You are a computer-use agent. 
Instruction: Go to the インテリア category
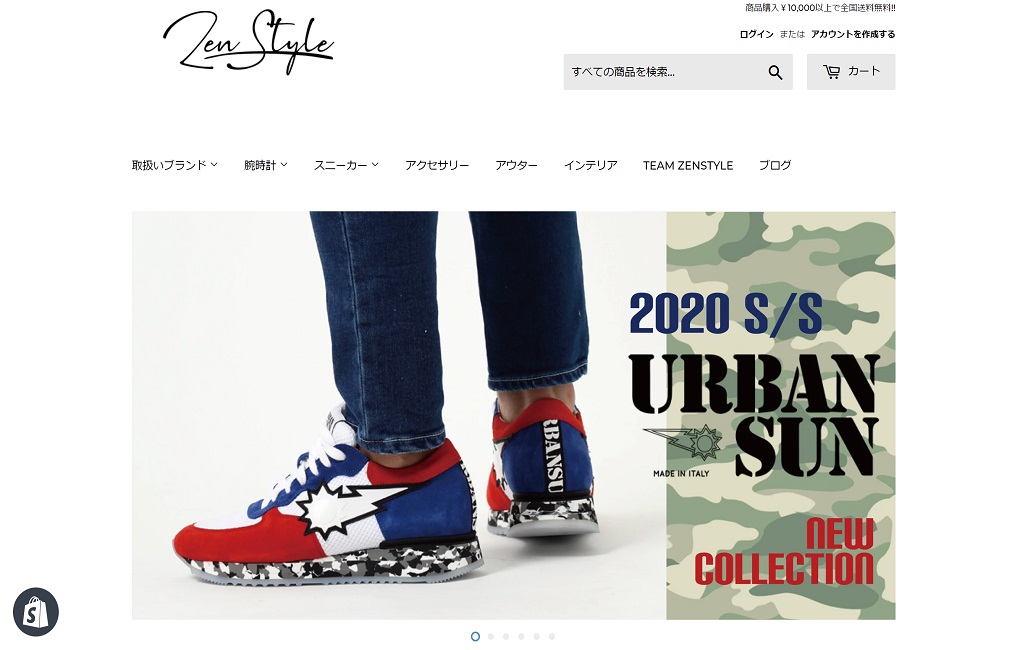[590, 165]
